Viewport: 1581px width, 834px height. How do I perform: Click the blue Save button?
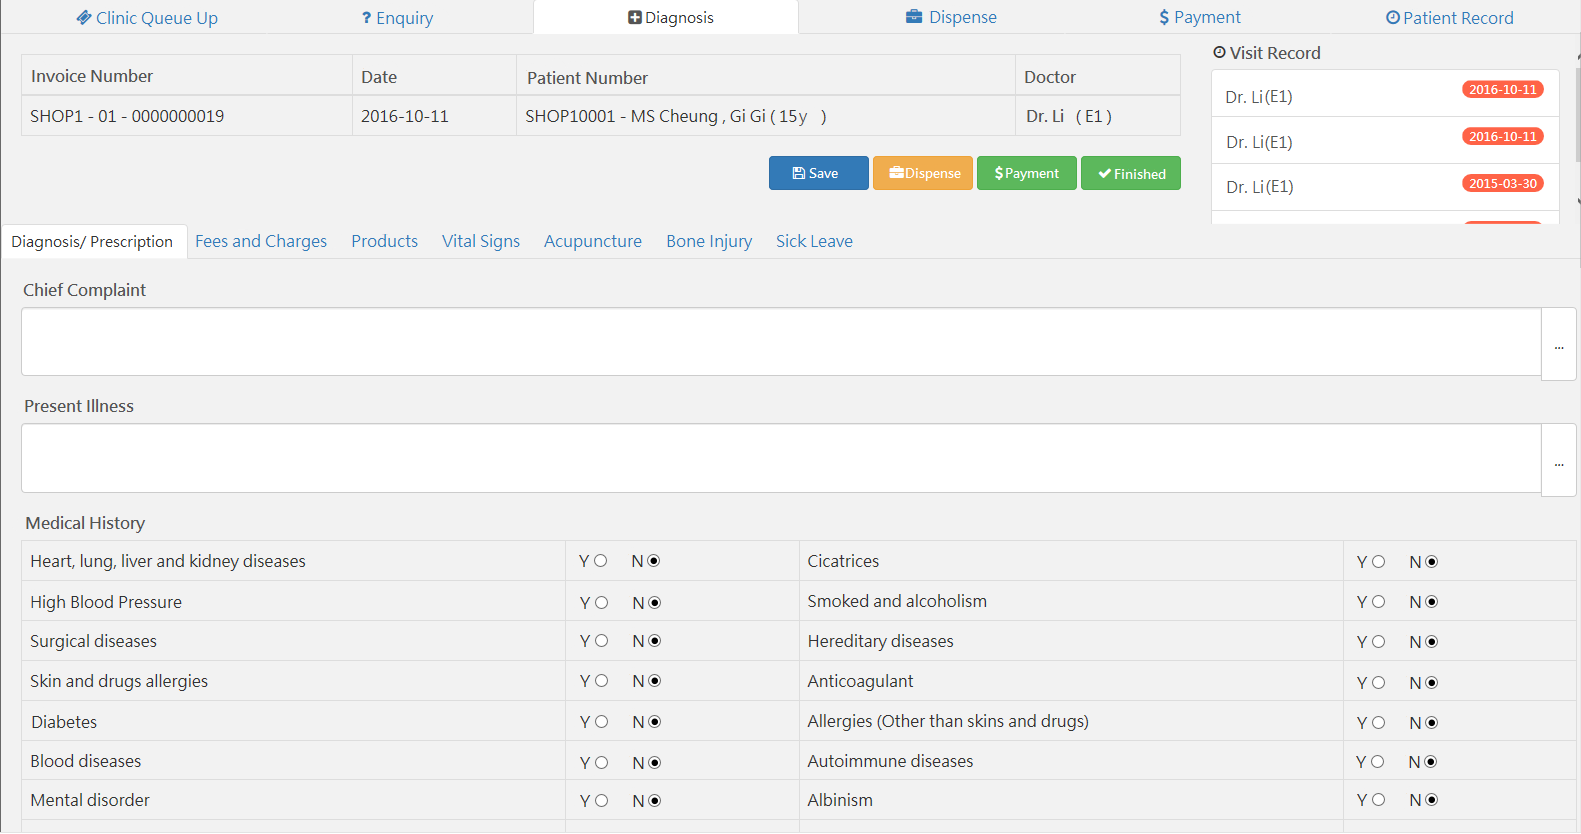(x=818, y=173)
